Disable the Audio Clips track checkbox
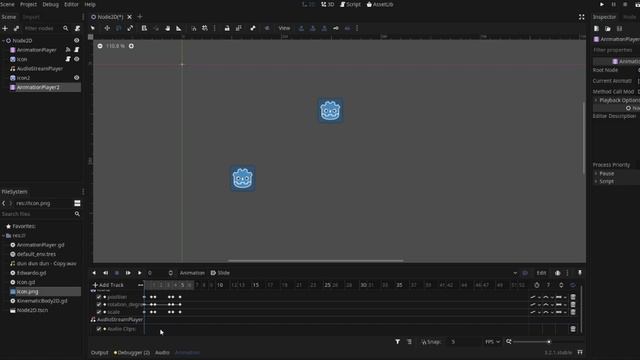Image resolution: width=640 pixels, height=360 pixels. coord(99,329)
